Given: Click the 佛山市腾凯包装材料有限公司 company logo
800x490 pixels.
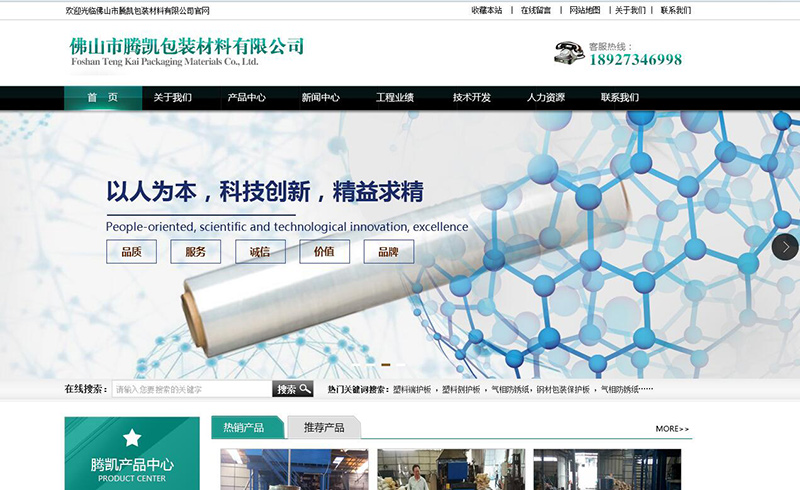Looking at the screenshot, I should pyautogui.click(x=186, y=52).
